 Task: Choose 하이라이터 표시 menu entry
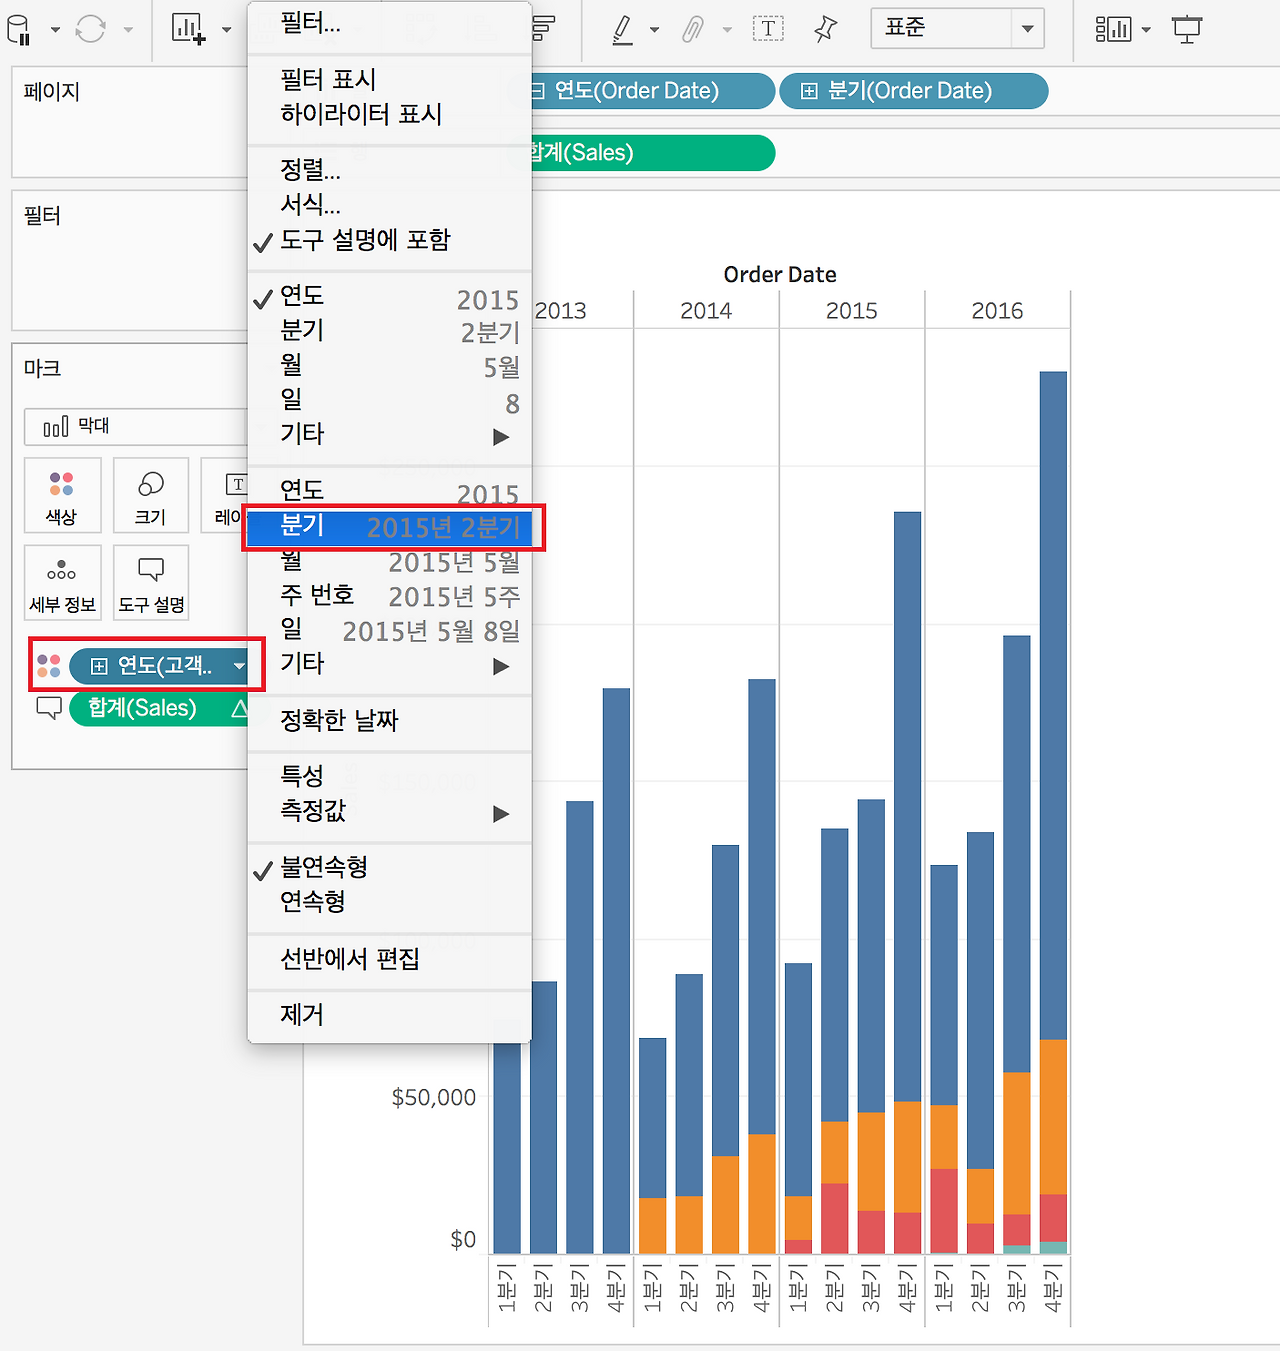(x=389, y=114)
